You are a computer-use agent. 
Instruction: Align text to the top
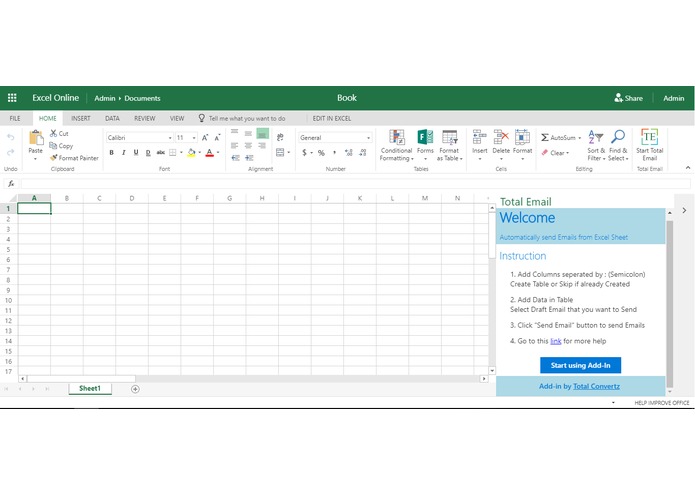234,132
